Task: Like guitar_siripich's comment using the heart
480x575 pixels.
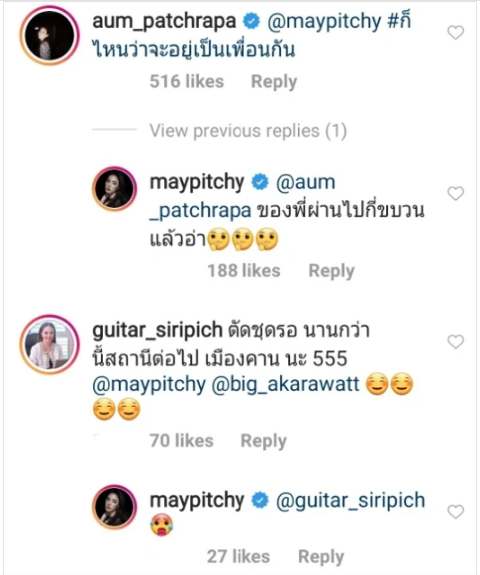Action: pyautogui.click(x=456, y=342)
